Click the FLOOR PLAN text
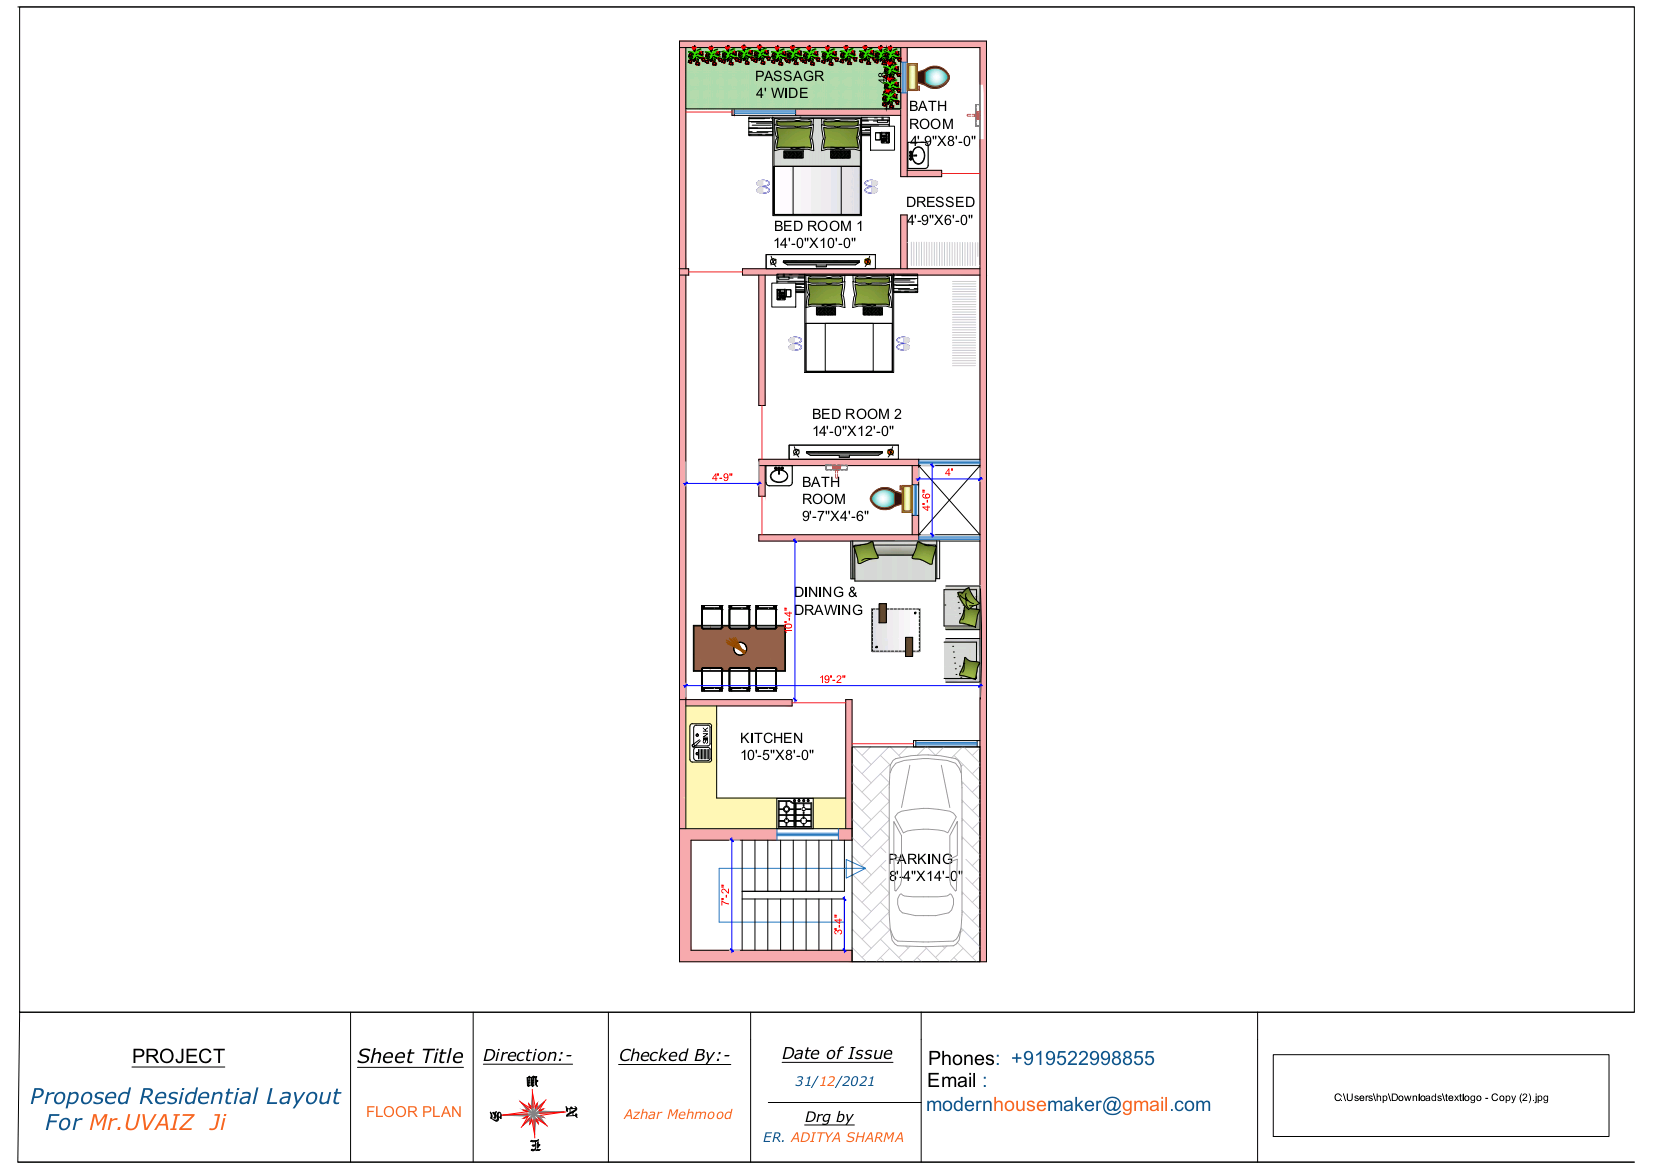The width and height of the screenshot is (1653, 1168). tap(414, 1112)
